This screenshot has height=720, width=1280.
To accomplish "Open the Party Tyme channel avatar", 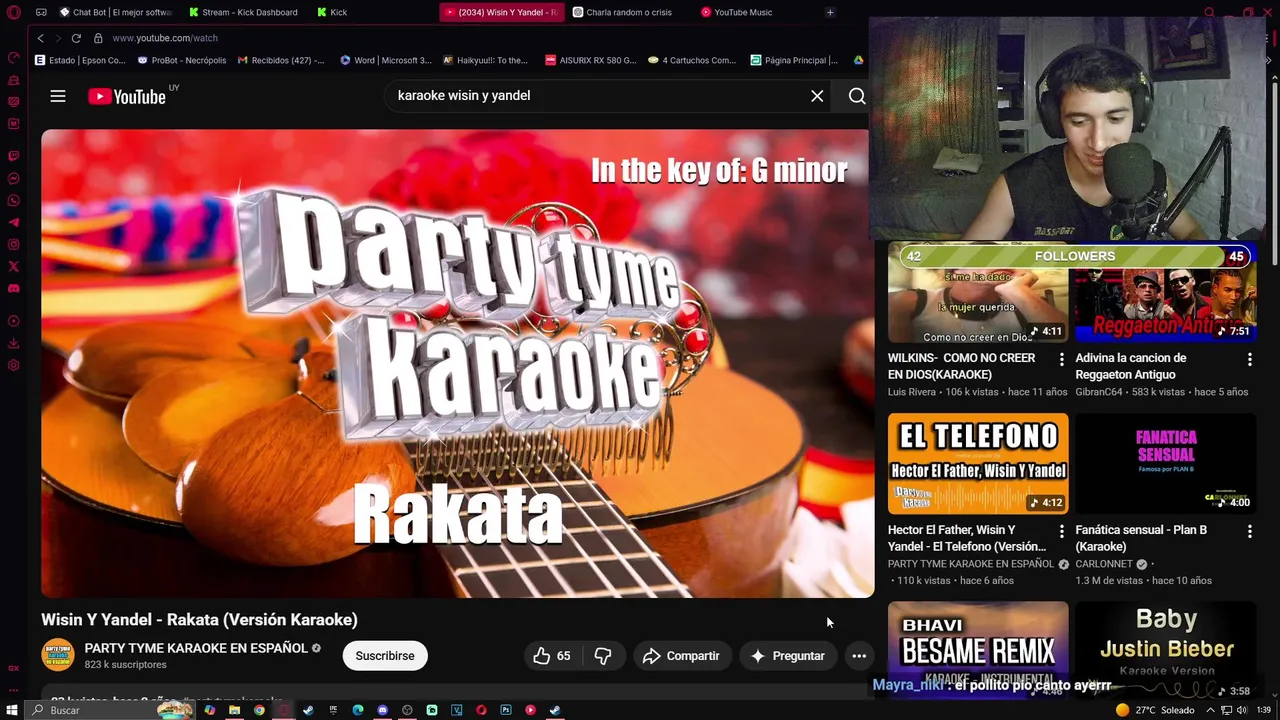I will tap(57, 655).
